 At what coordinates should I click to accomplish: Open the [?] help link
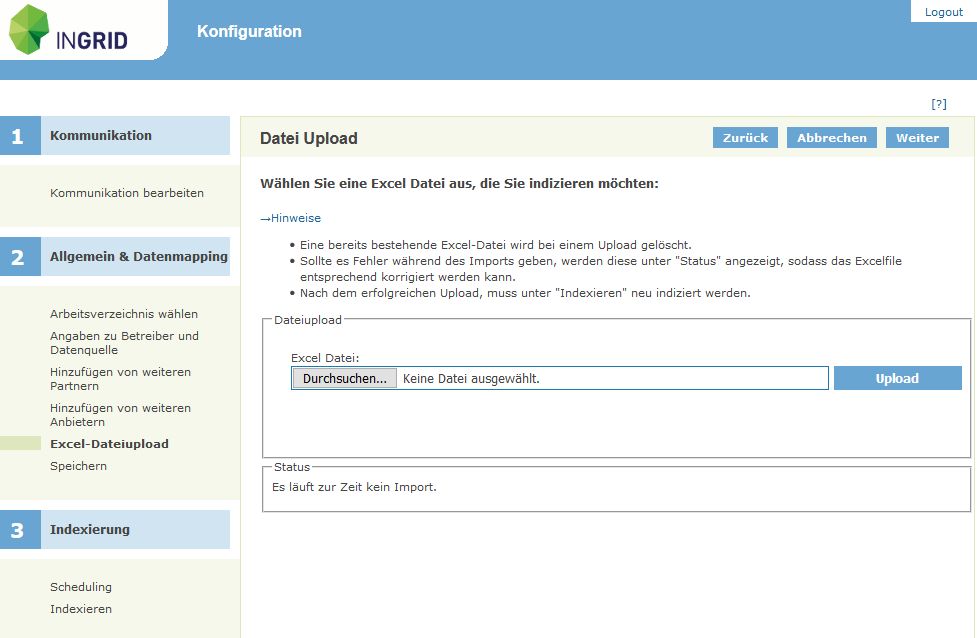tap(938, 104)
